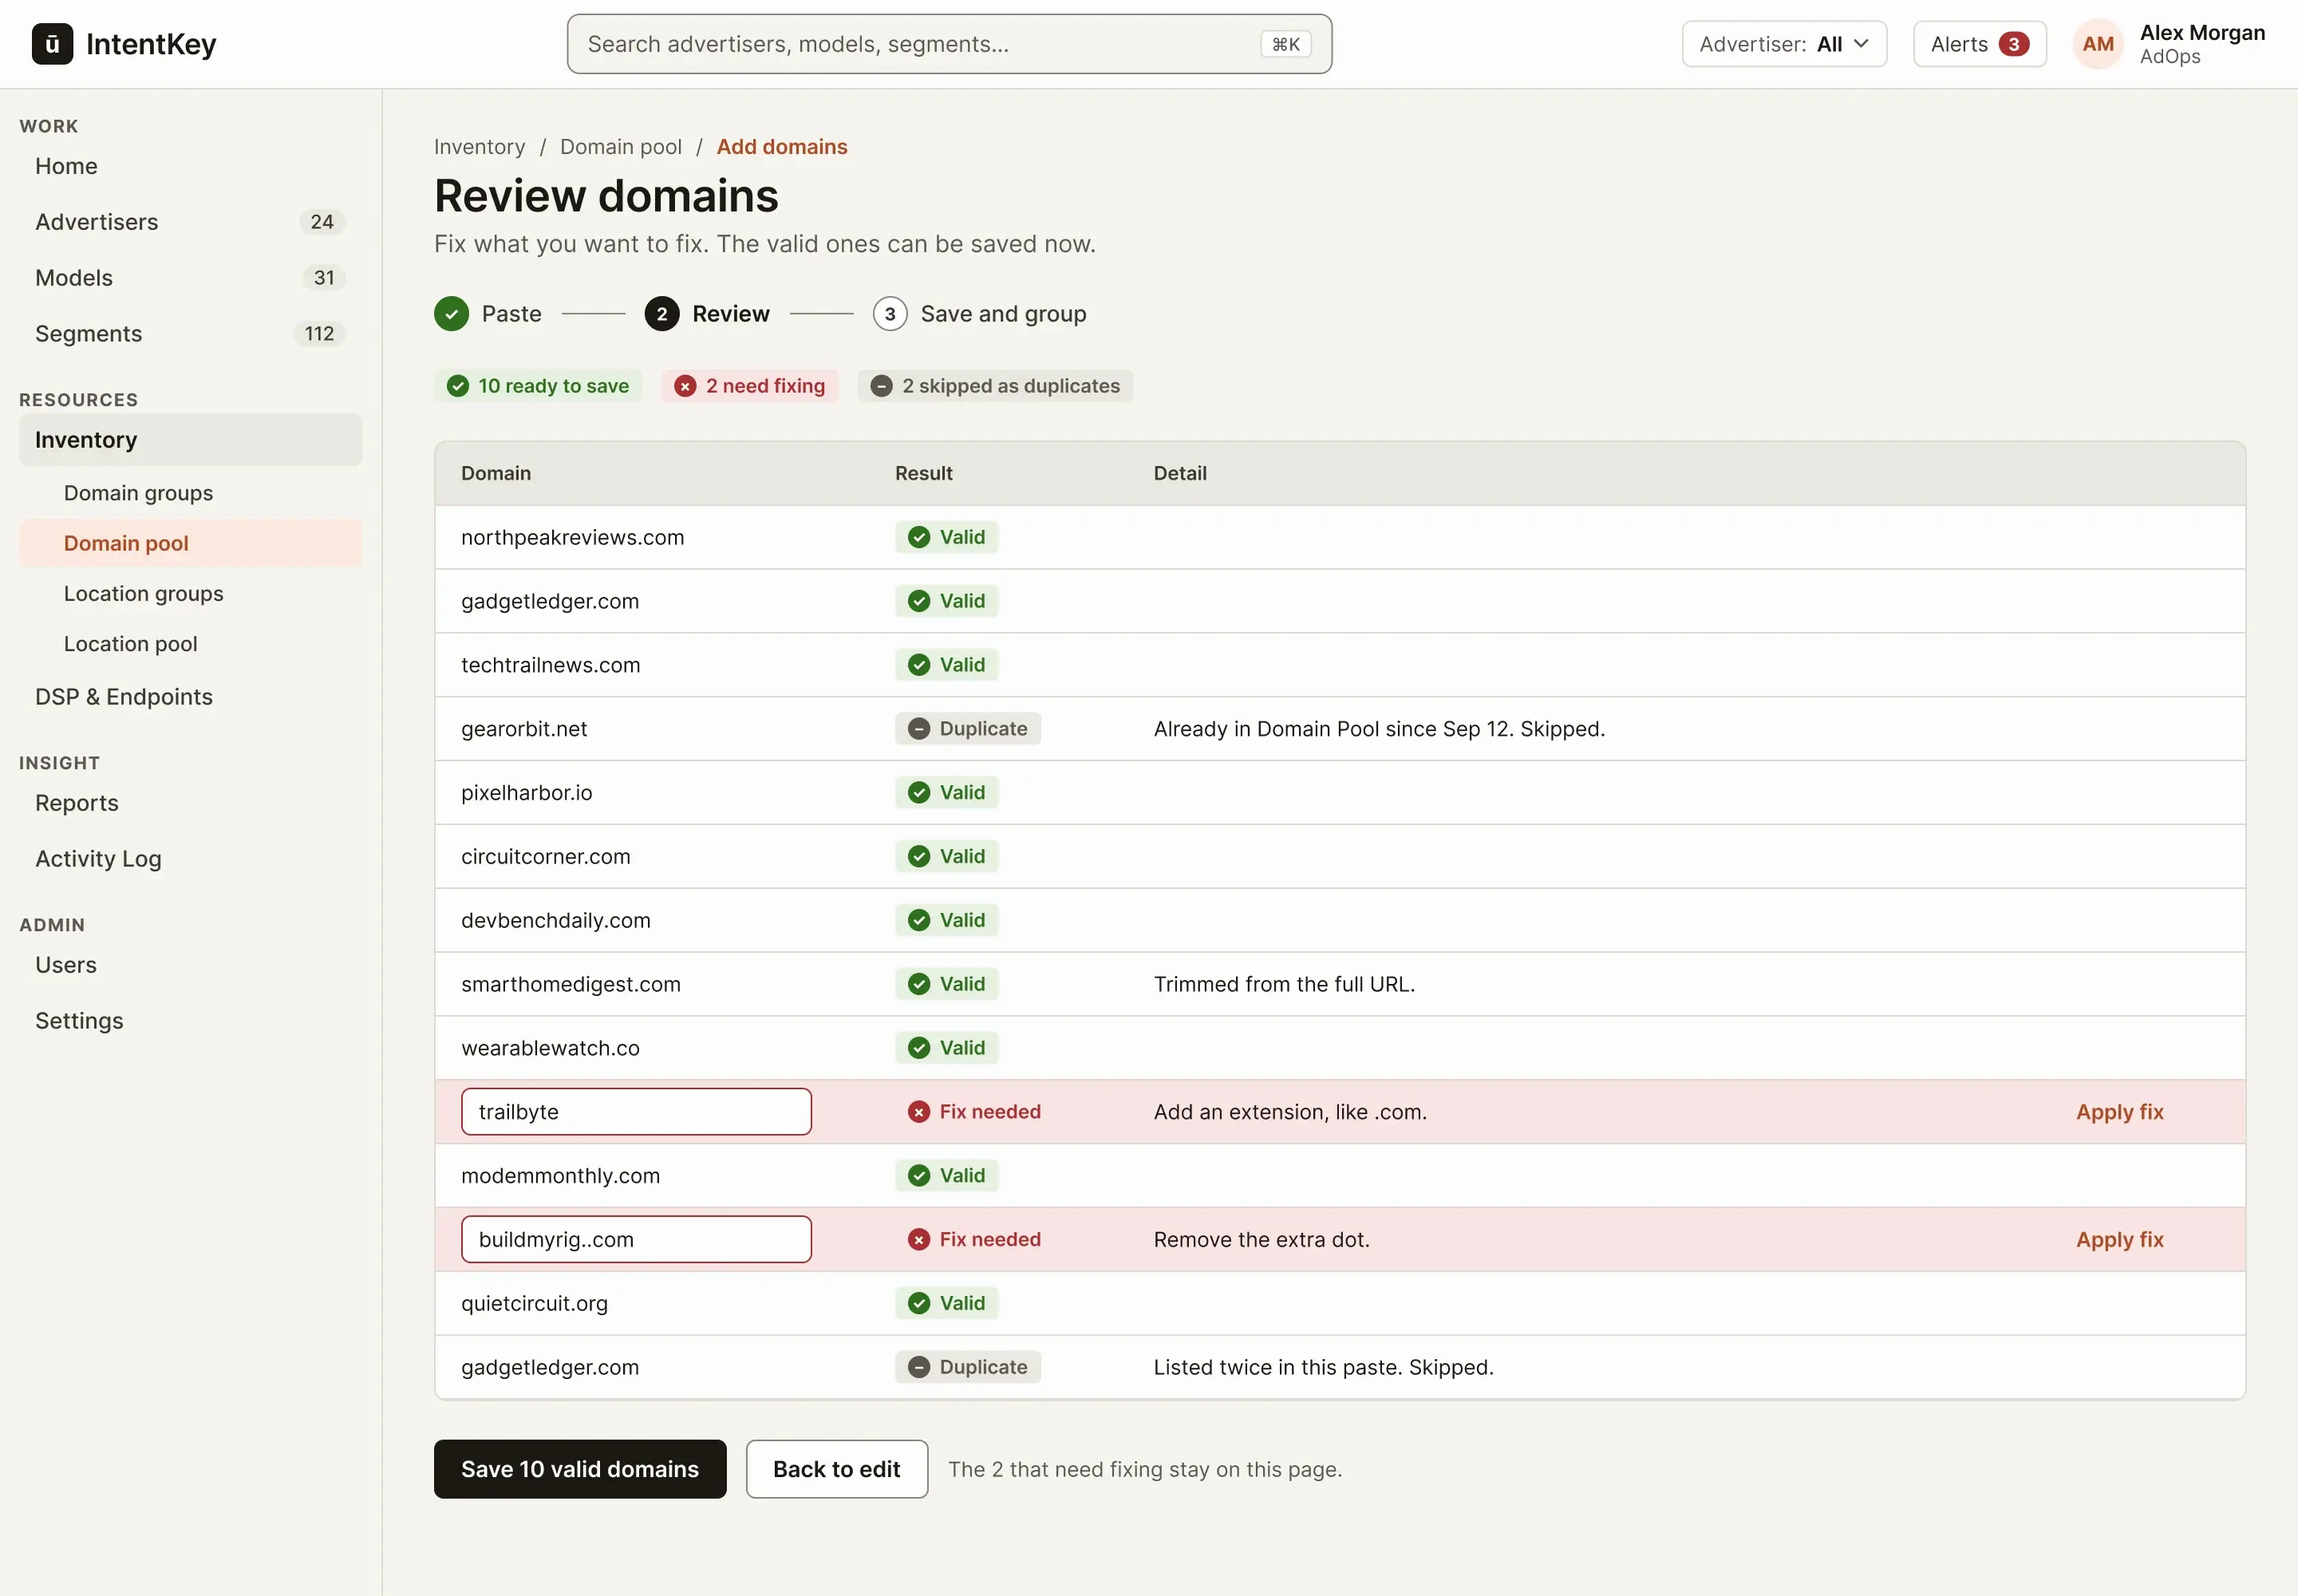Click the Fix needed error icon for trailbyte

coord(918,1112)
